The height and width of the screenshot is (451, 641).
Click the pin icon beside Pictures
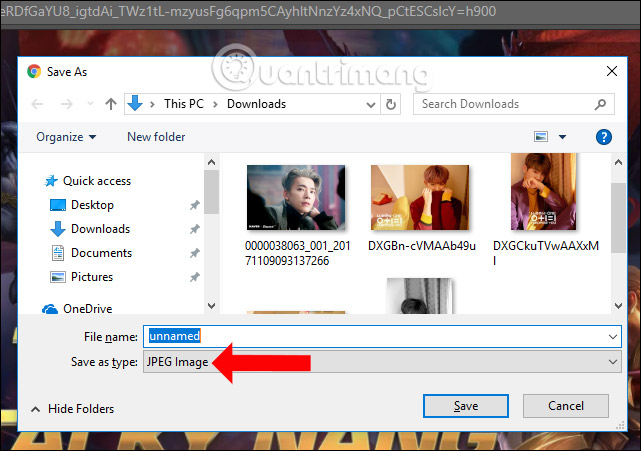tap(195, 277)
